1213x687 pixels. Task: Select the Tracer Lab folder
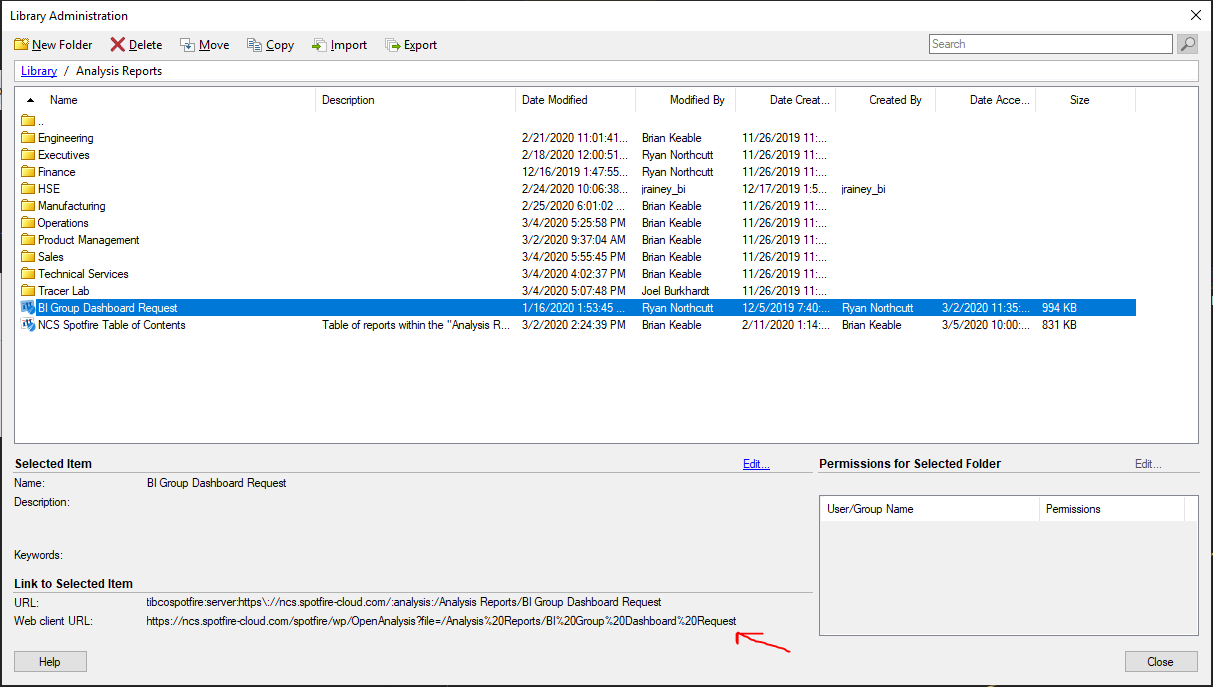[63, 291]
